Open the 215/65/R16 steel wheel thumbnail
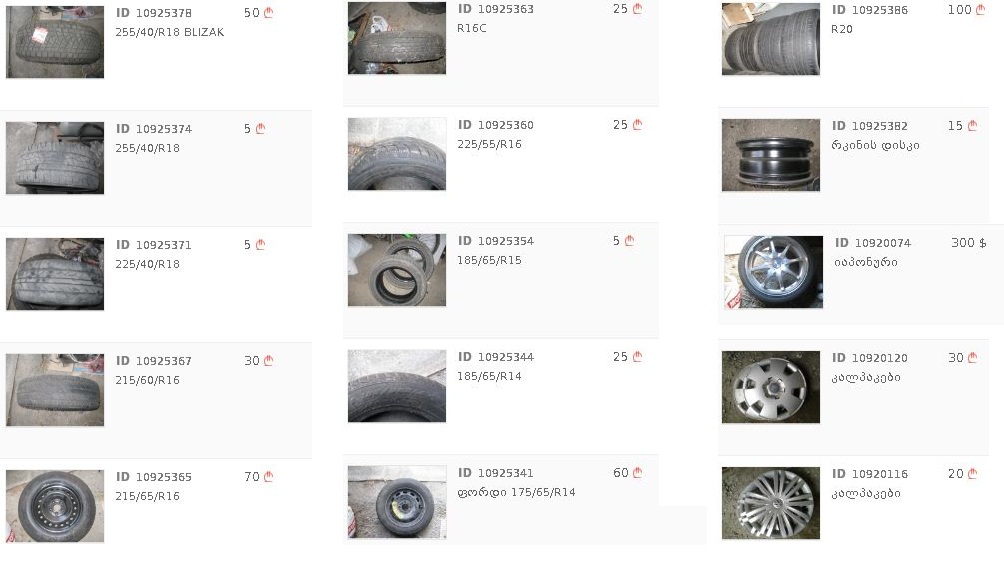Image resolution: width=1004 pixels, height=572 pixels. pos(55,506)
